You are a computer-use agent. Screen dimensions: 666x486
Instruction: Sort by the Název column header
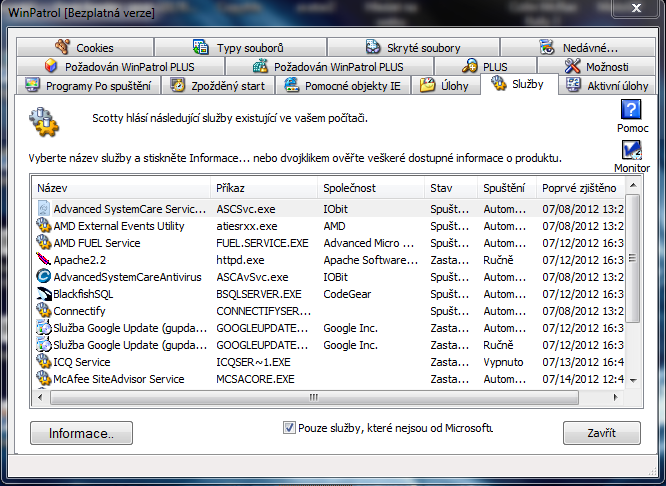[x=121, y=188]
